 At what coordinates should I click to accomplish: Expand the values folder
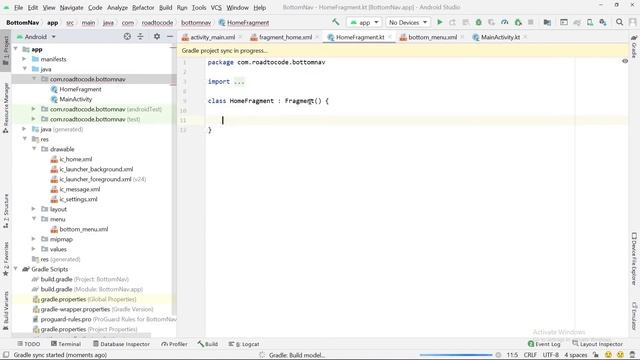34,249
